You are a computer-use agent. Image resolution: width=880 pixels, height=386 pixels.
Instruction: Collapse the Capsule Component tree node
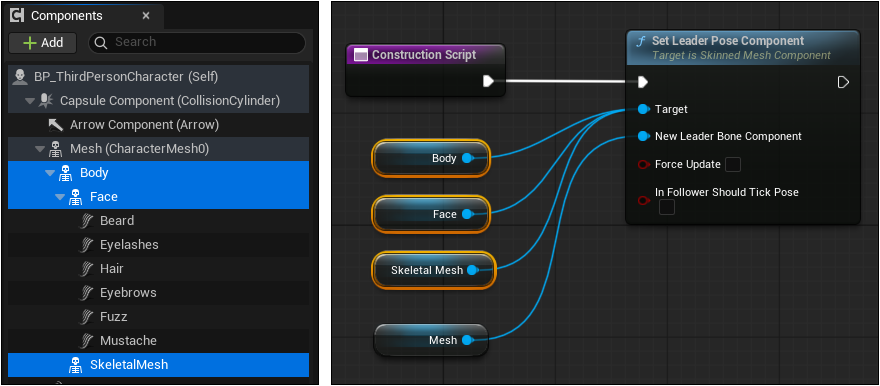pyautogui.click(x=30, y=102)
